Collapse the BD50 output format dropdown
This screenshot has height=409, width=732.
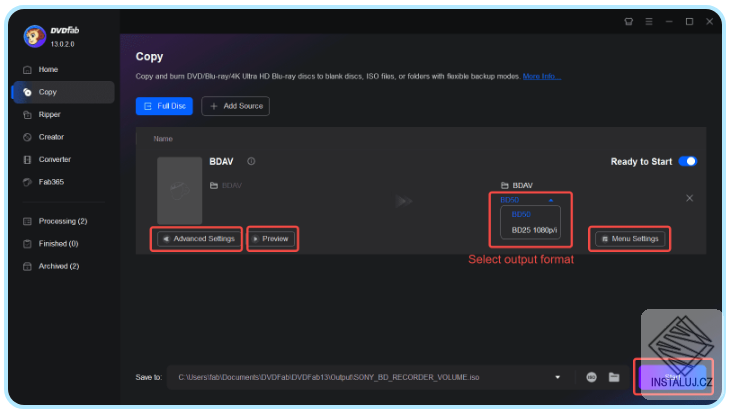pos(551,200)
